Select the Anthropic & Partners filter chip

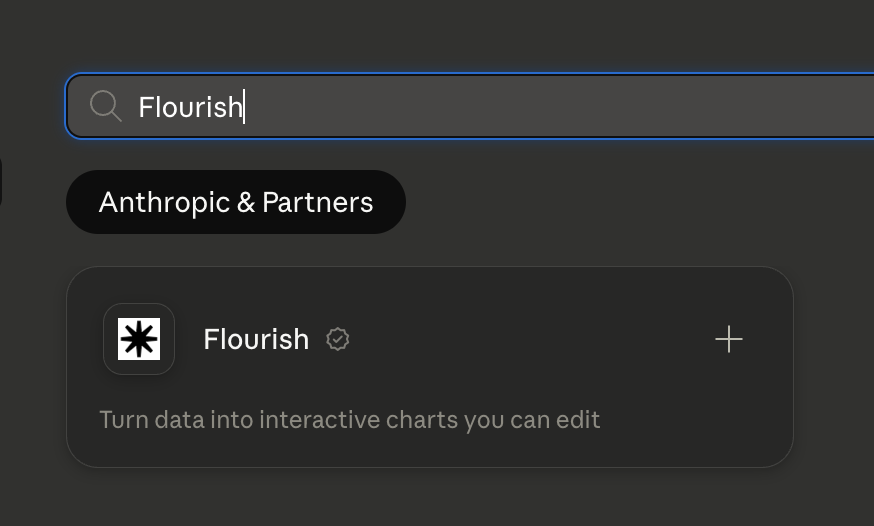coord(236,202)
